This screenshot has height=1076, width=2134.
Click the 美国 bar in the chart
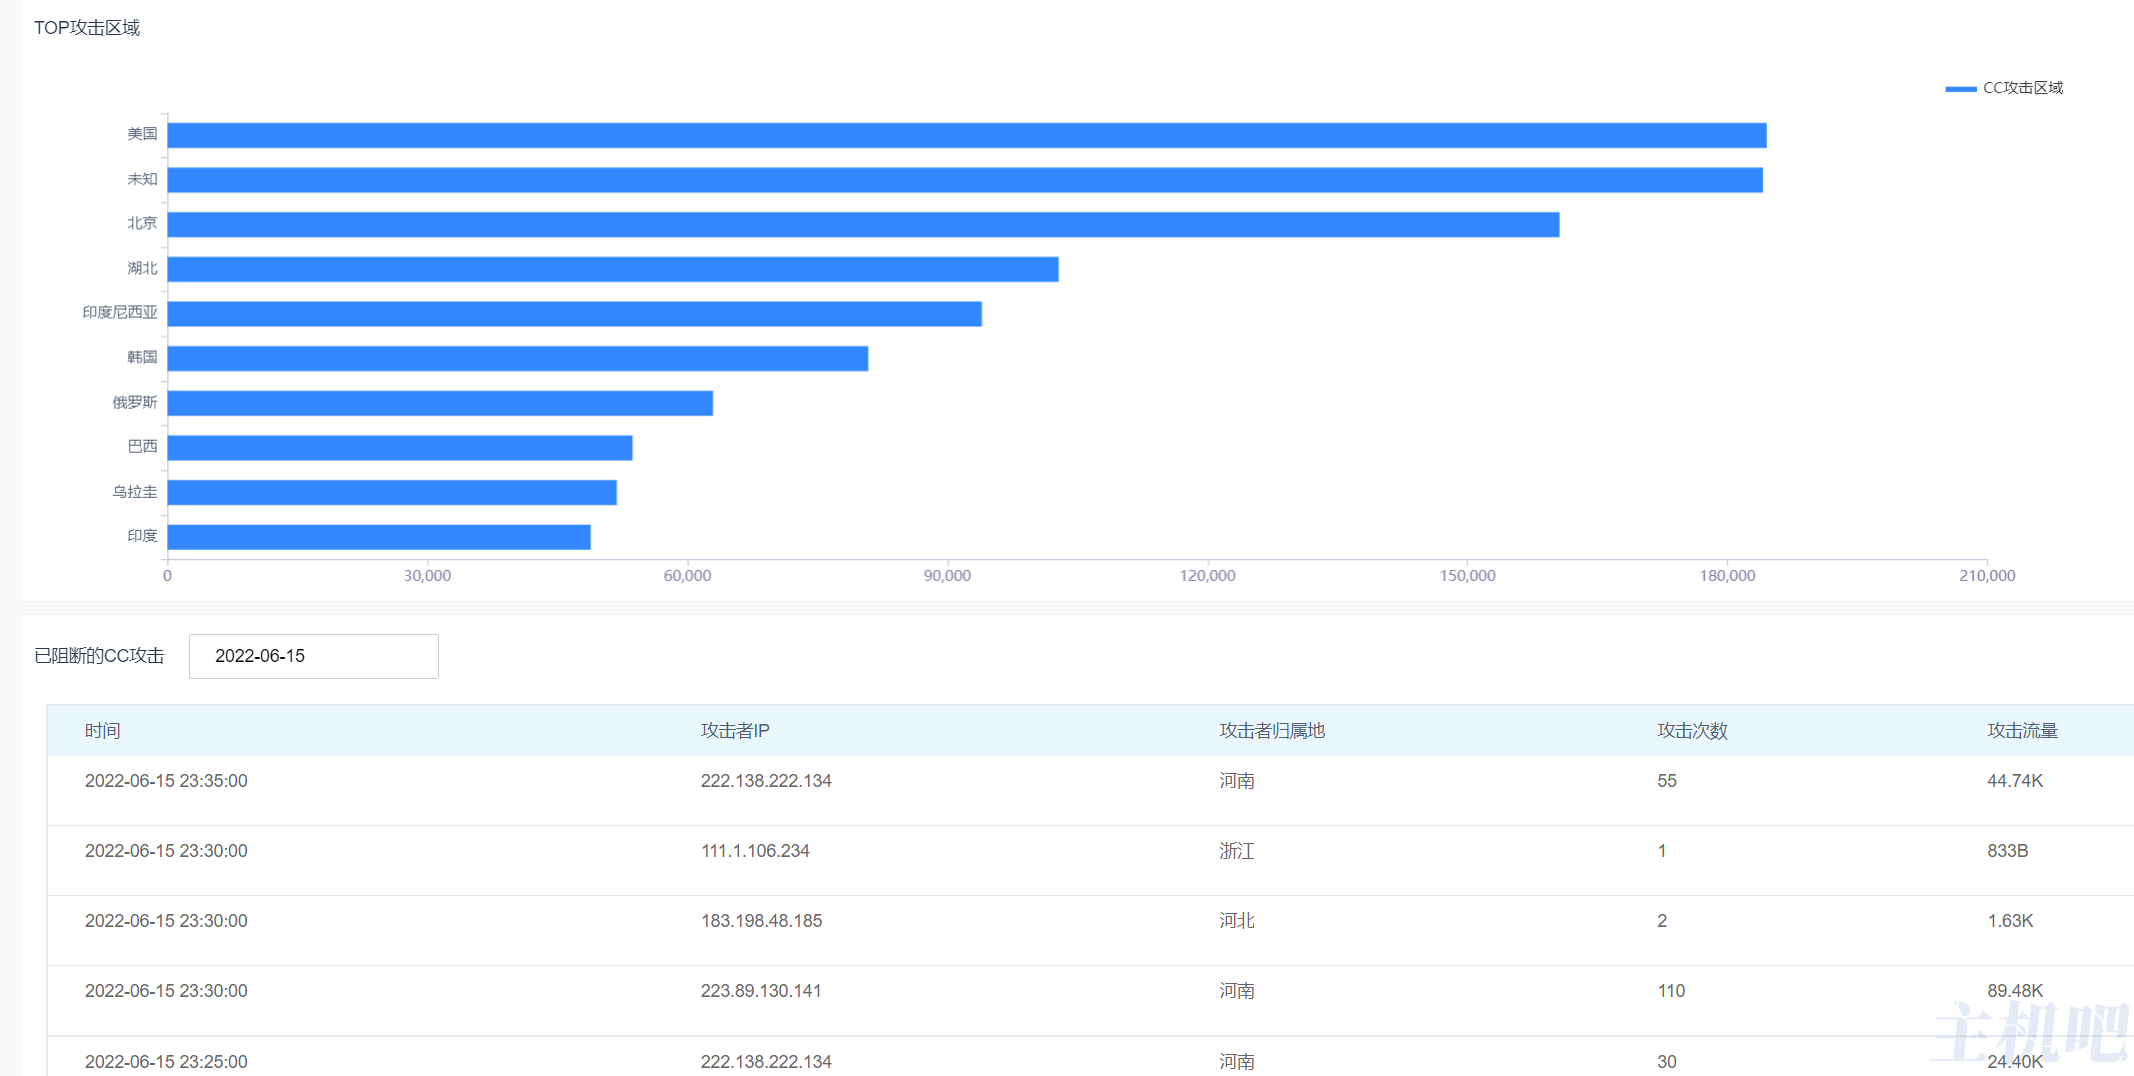(967, 135)
